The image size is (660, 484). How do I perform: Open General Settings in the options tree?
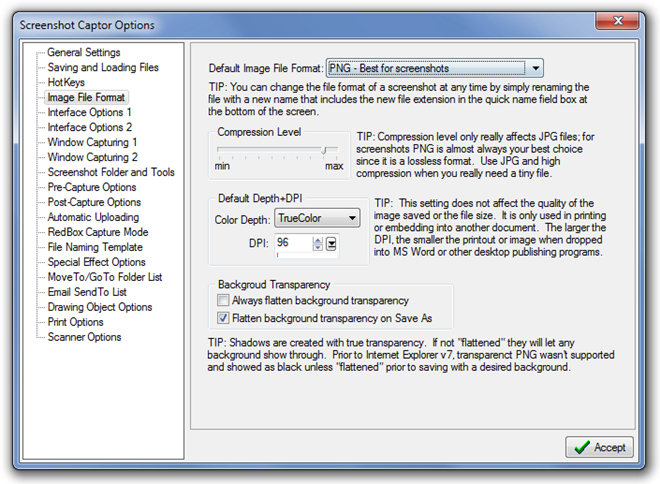(83, 52)
